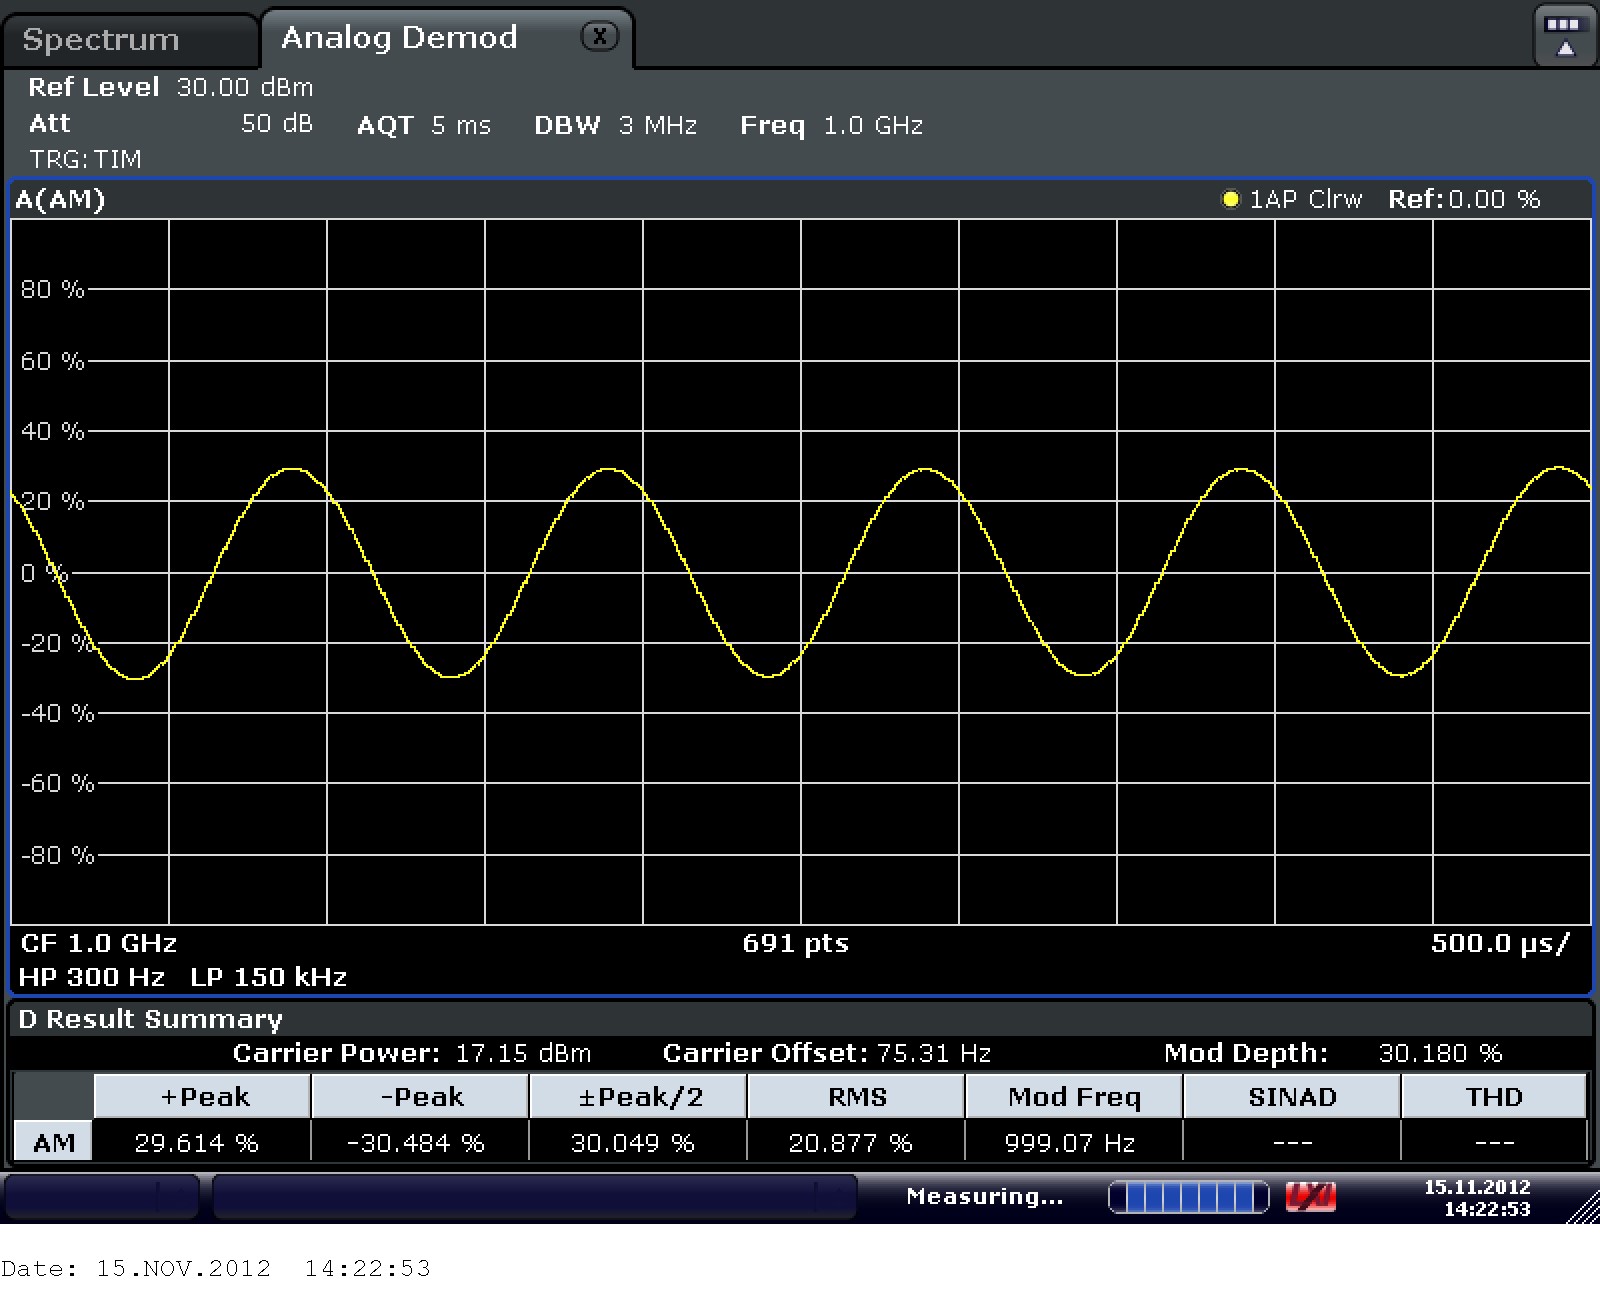Click the red LXI status icon
Image resolution: width=1600 pixels, height=1316 pixels.
point(1311,1196)
